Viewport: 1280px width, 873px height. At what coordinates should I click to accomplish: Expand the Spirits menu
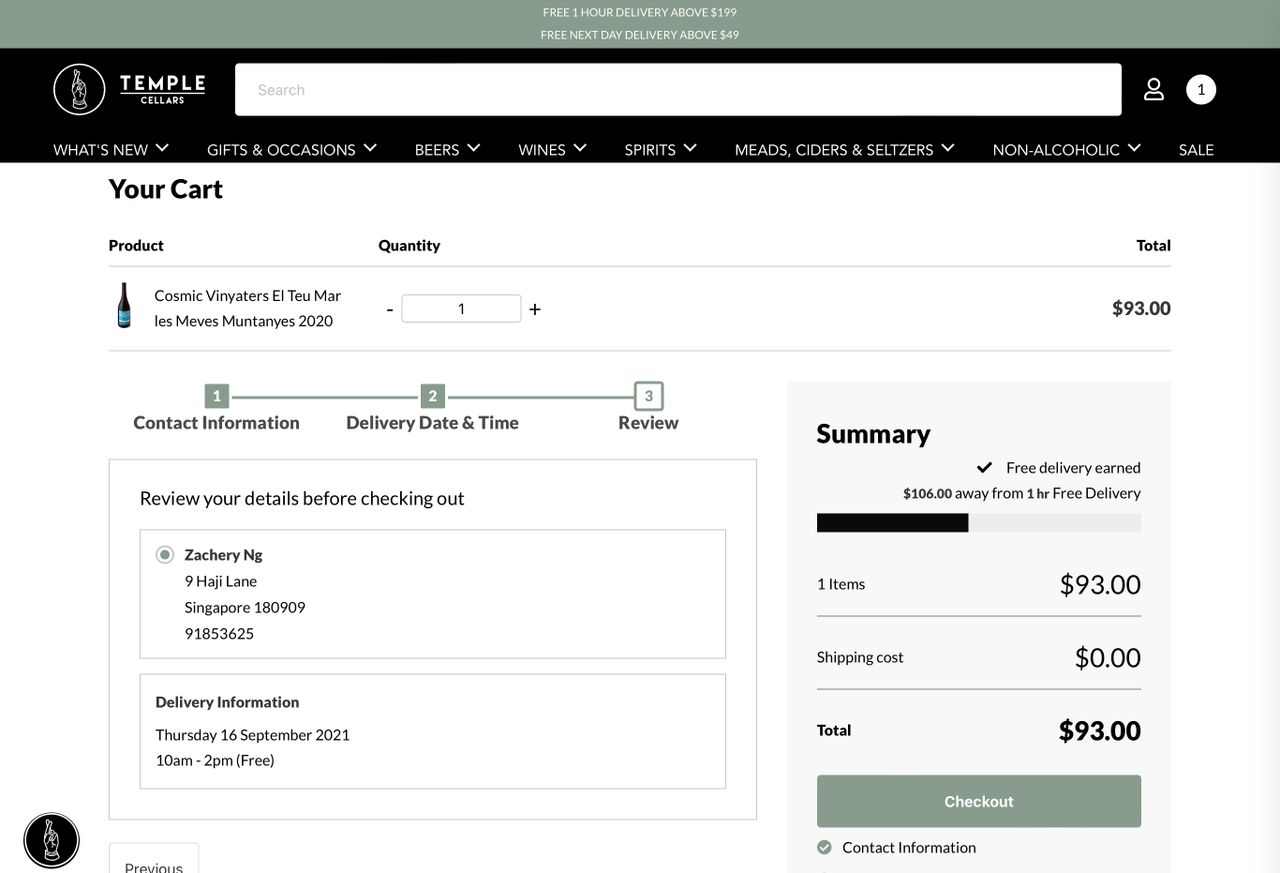661,149
